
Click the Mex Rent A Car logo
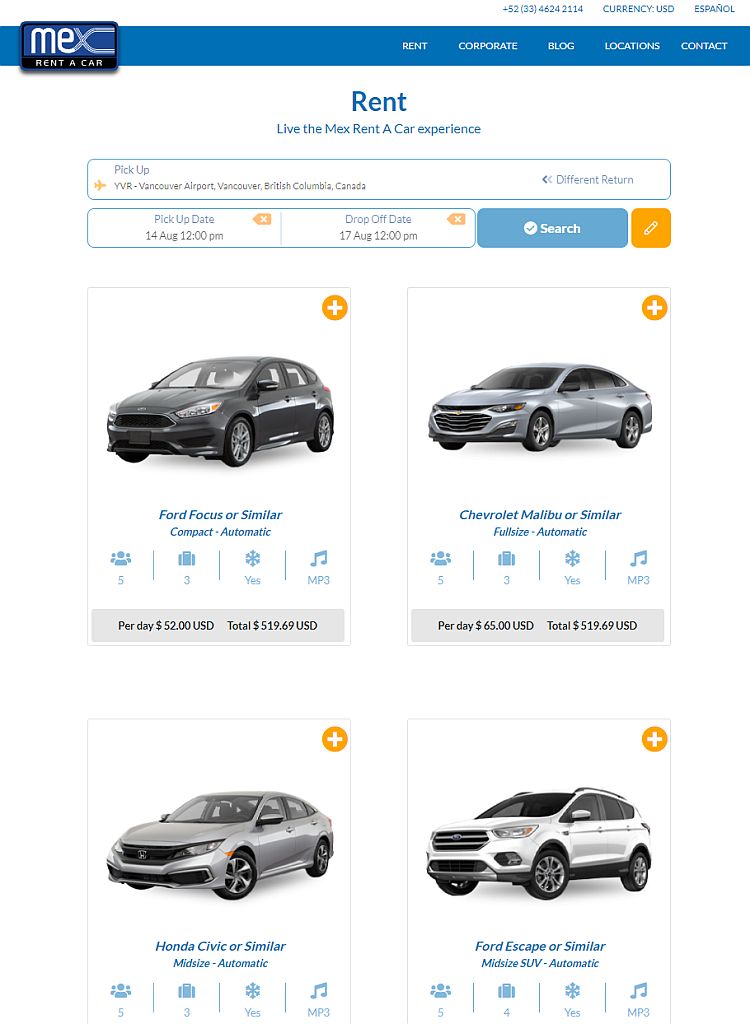point(69,46)
